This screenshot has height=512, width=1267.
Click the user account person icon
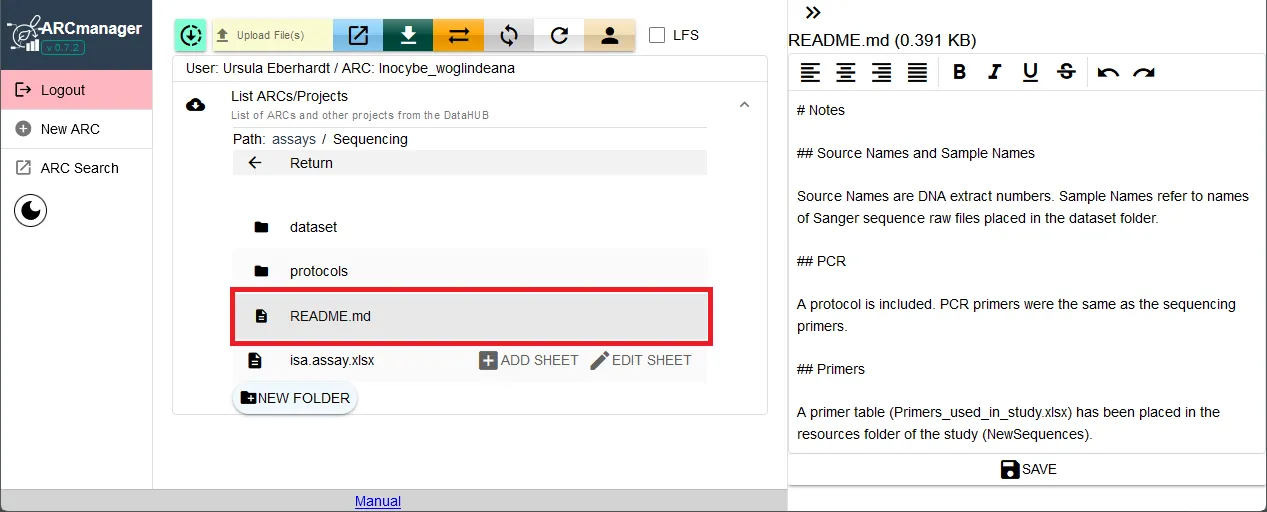click(x=609, y=35)
